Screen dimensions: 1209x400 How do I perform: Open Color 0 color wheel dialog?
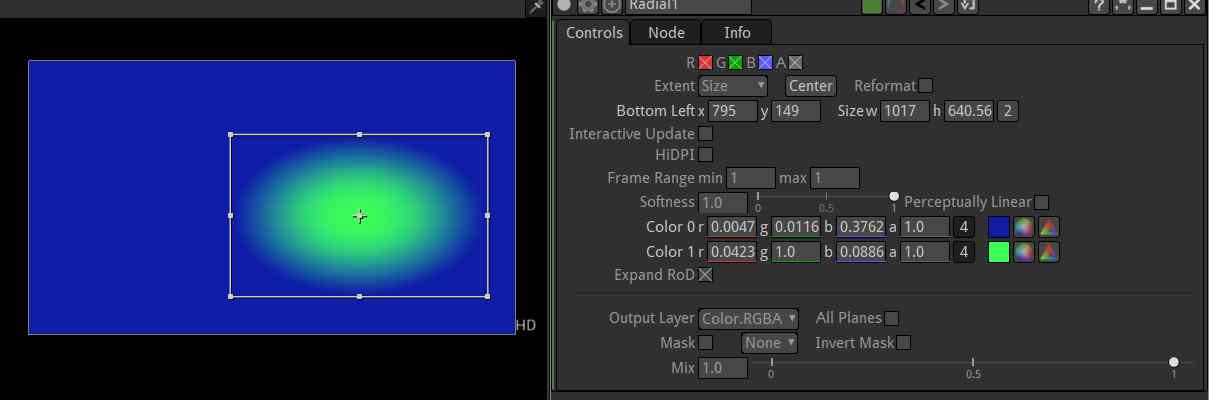[1023, 227]
